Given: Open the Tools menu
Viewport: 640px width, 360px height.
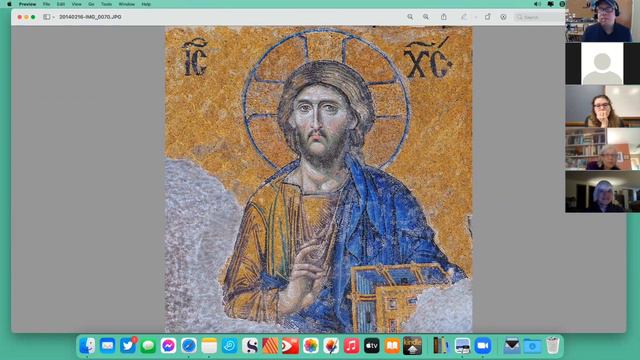Looking at the screenshot, I should click(107, 4).
